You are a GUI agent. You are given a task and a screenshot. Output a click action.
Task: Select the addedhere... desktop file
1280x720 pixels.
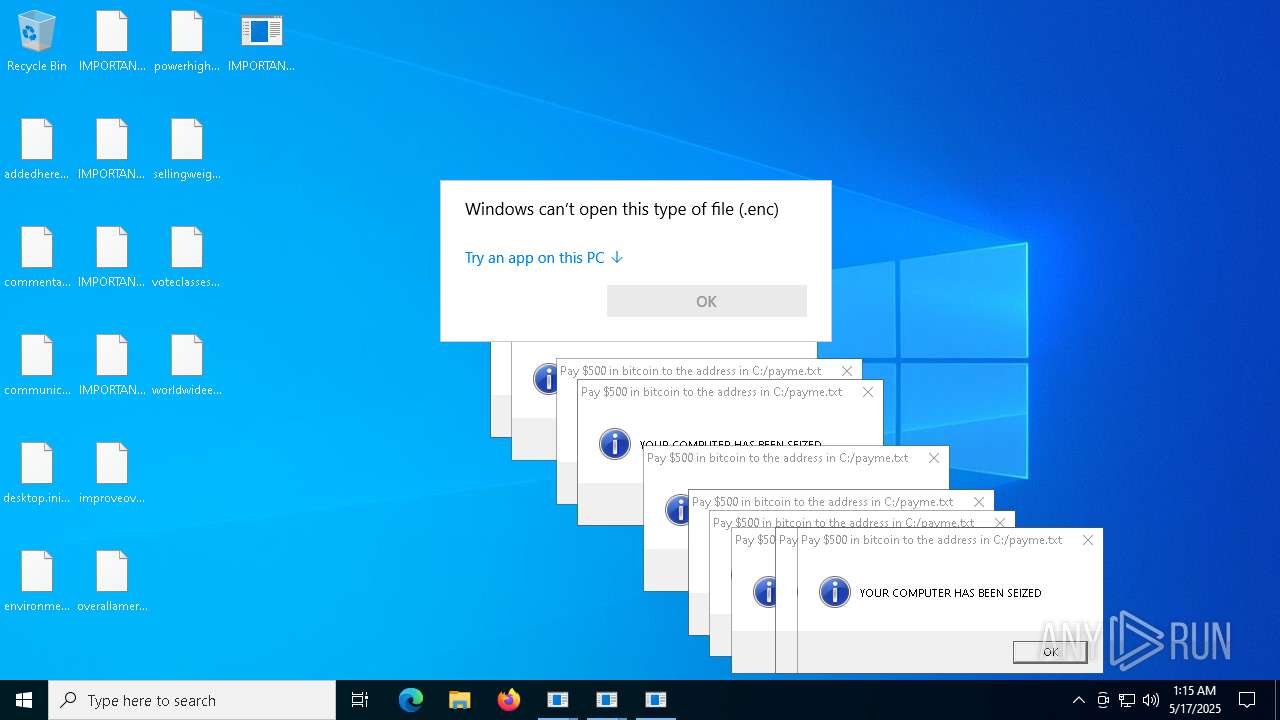(x=37, y=150)
